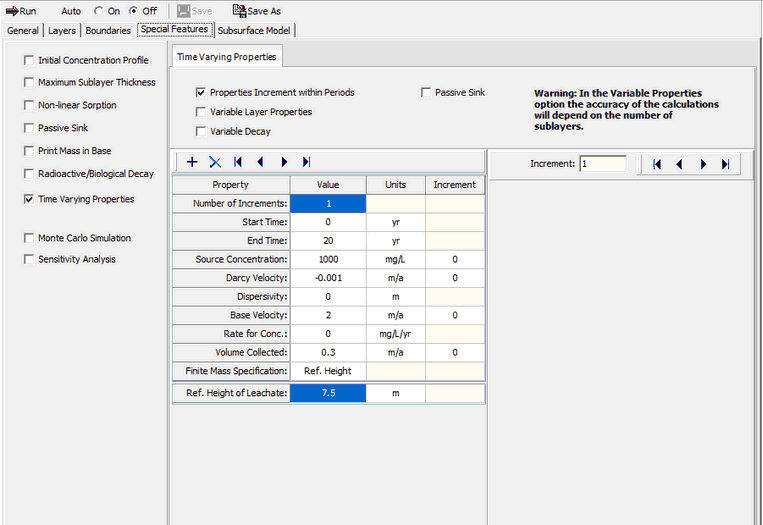
Task: Jump to last increment
Action: [725, 164]
